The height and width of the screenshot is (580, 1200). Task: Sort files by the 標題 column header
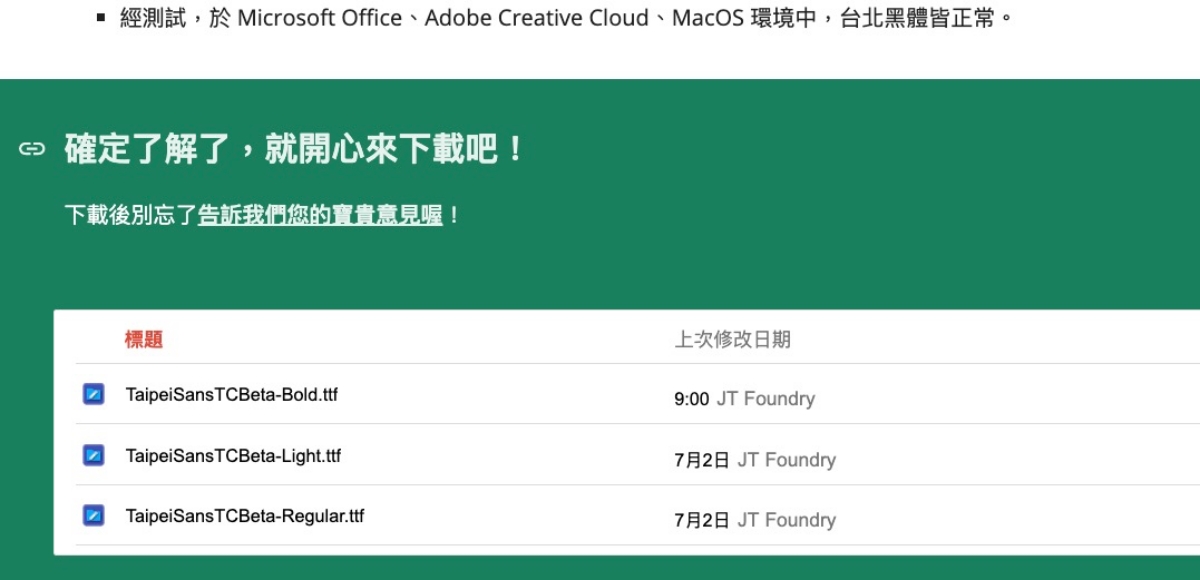pos(144,340)
